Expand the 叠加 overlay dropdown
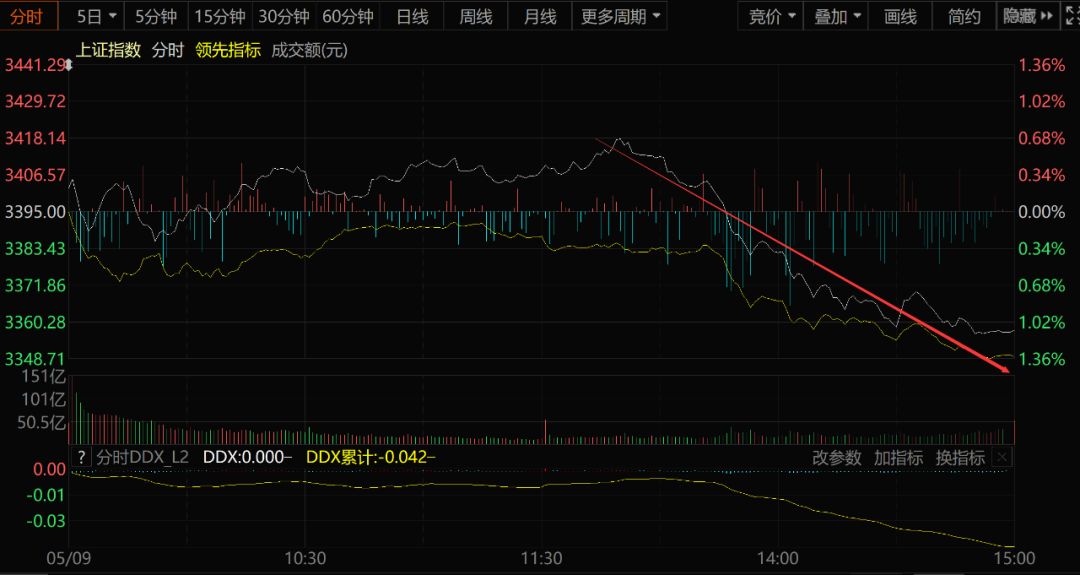 [837, 17]
